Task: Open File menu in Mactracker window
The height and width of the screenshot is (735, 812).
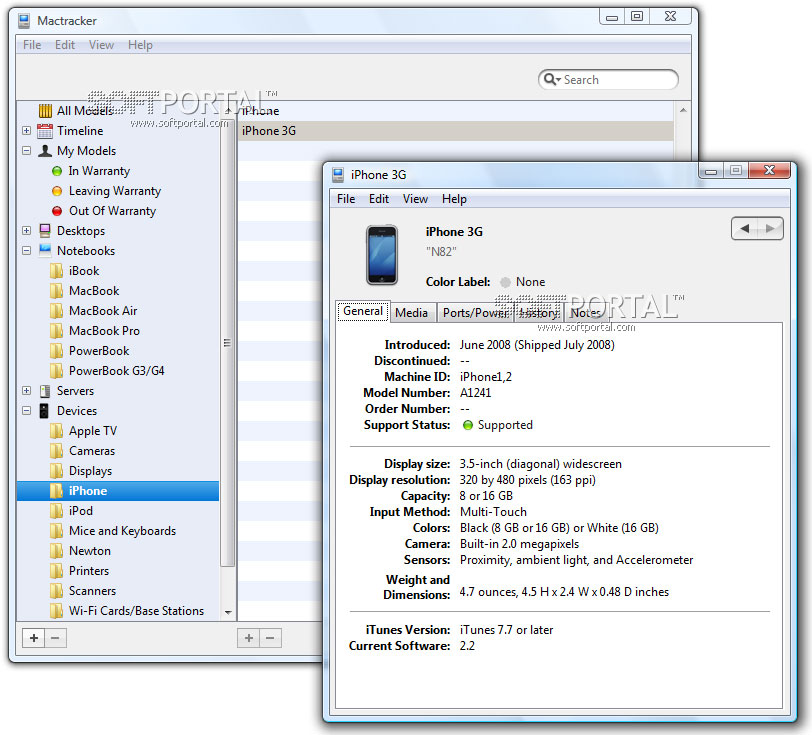Action: [32, 45]
